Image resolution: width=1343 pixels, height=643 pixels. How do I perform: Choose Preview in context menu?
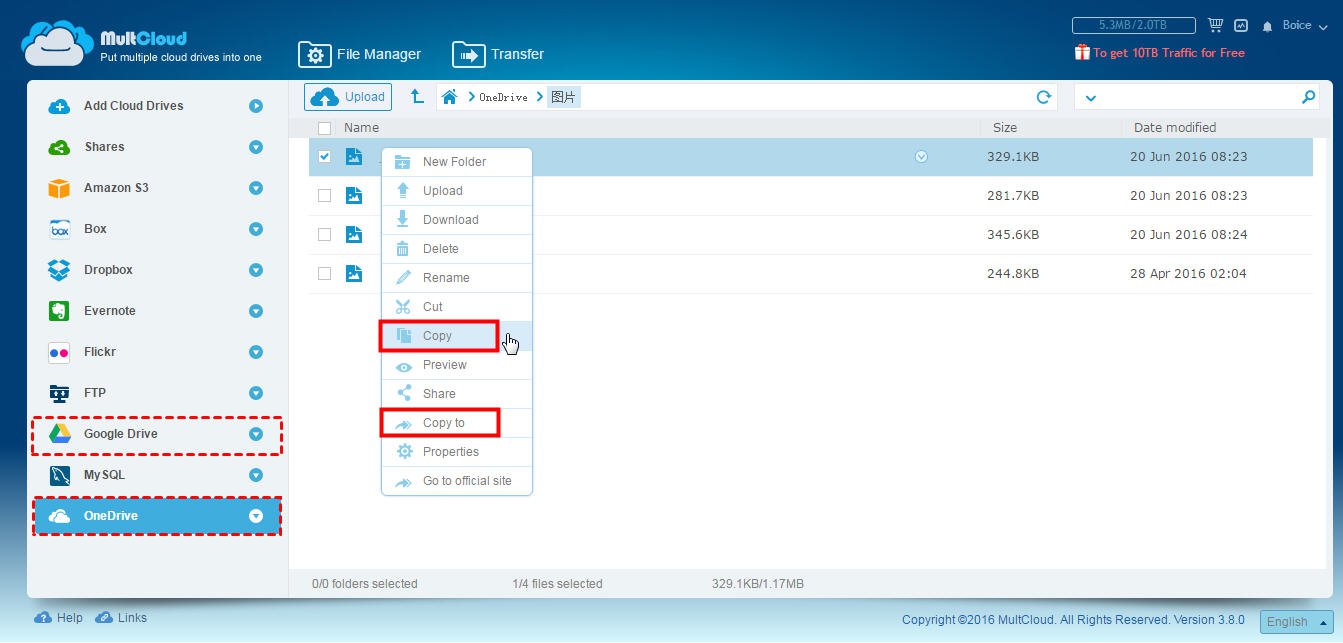pos(457,365)
